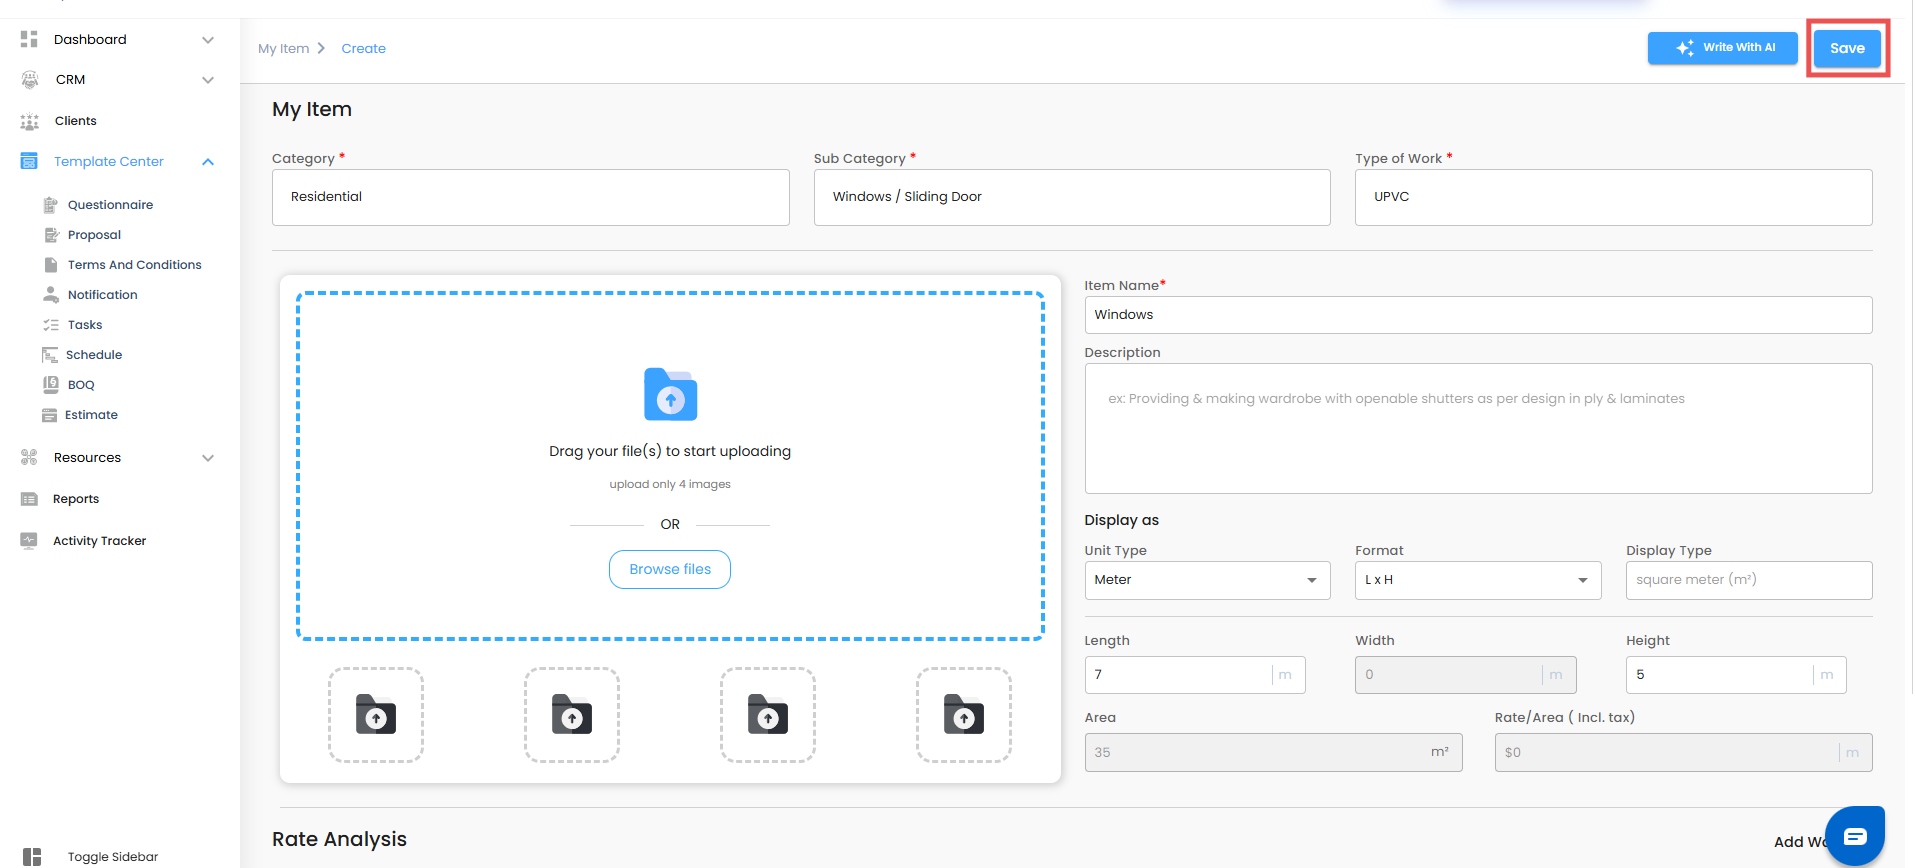Click the 'Drag your file(s) to start uploading' text

(x=670, y=452)
